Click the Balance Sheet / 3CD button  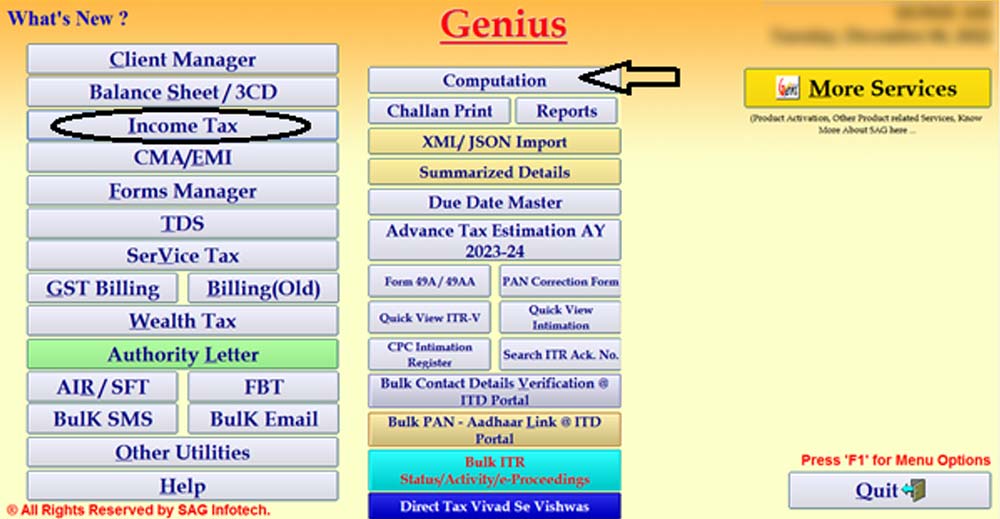(x=182, y=92)
